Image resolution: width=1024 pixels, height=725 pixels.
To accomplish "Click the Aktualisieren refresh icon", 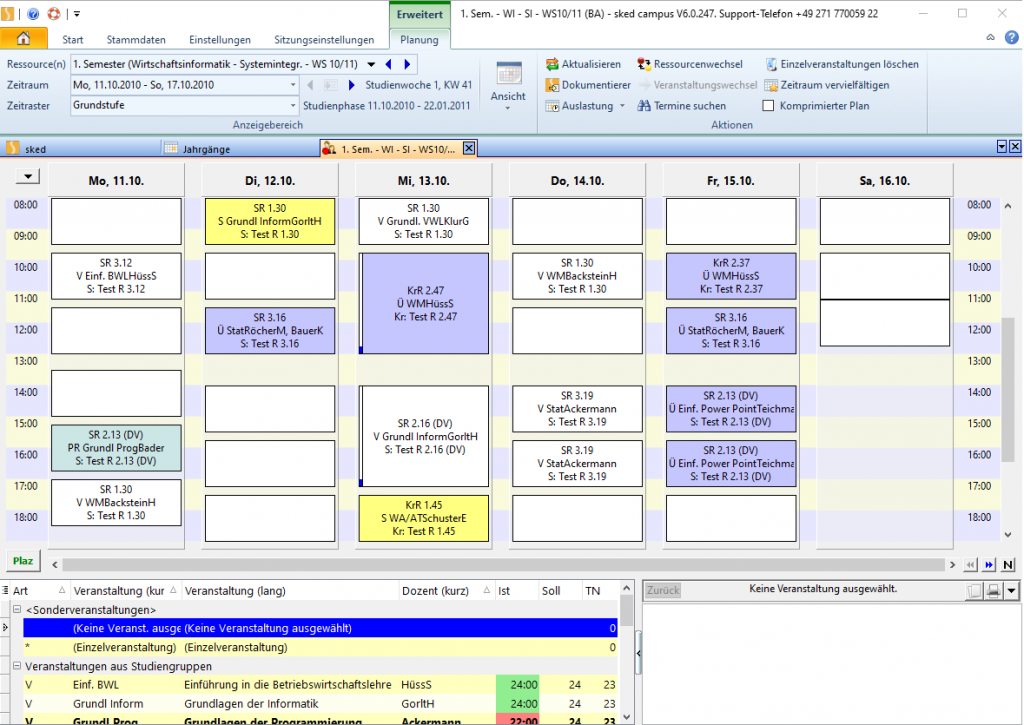I will [x=553, y=64].
